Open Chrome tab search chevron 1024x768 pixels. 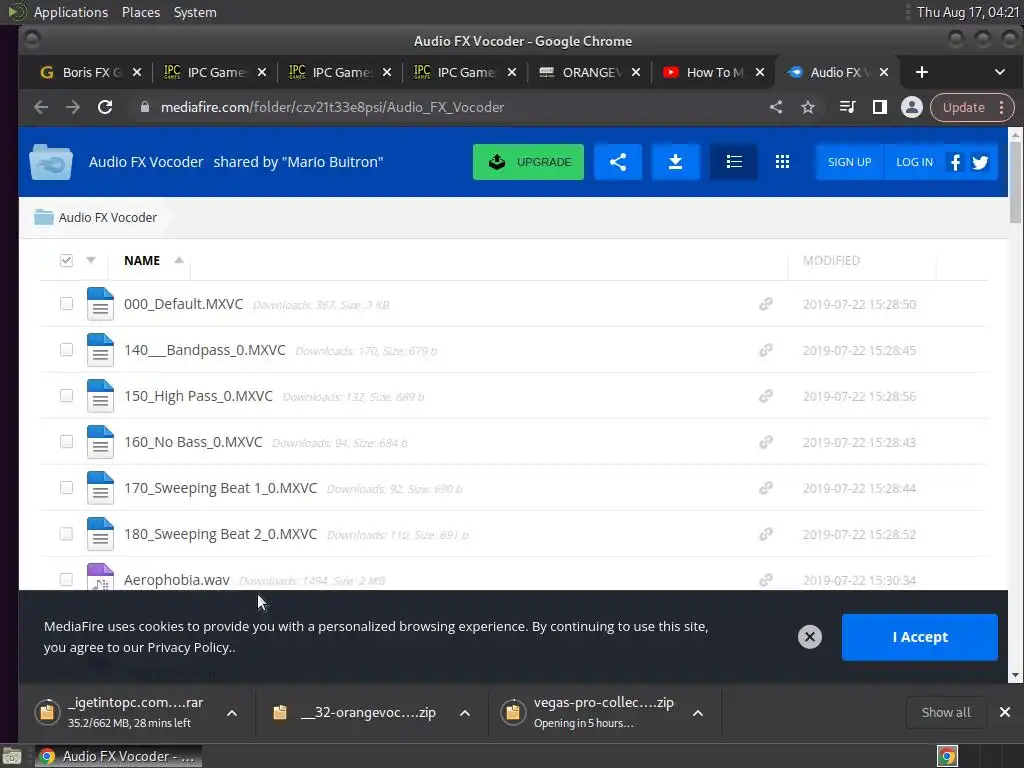pos(999,72)
